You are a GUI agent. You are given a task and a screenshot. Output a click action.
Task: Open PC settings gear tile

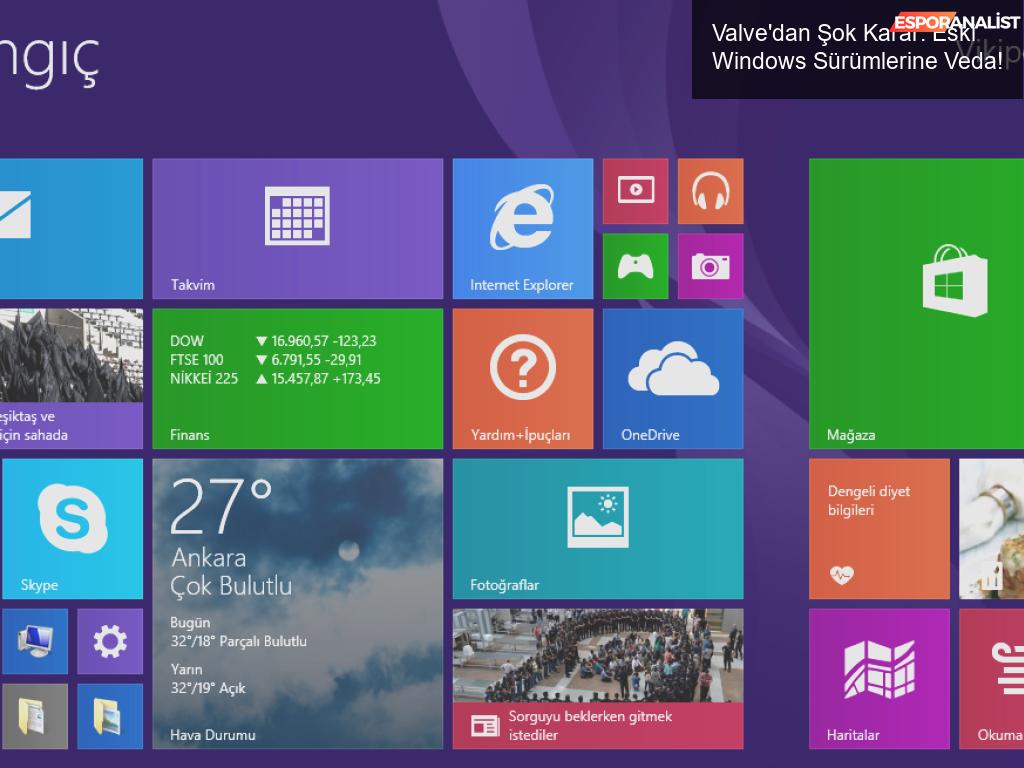110,641
